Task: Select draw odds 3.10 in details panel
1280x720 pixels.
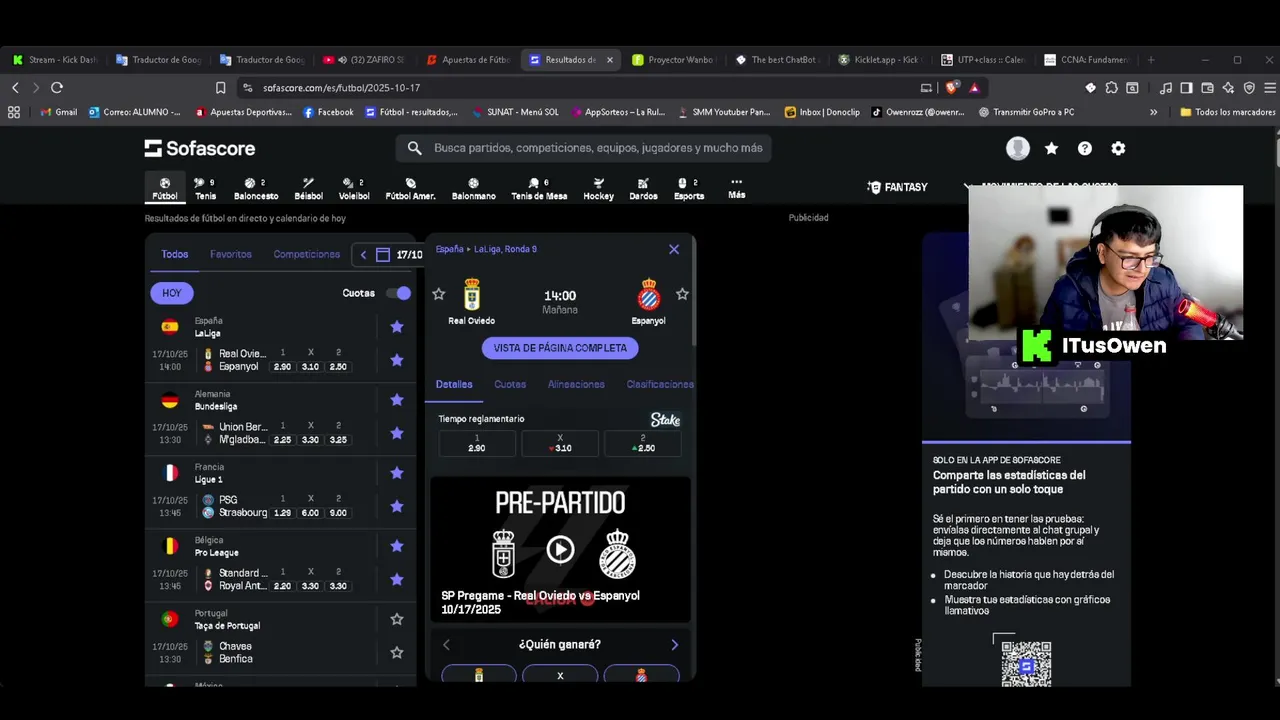Action: [x=560, y=443]
